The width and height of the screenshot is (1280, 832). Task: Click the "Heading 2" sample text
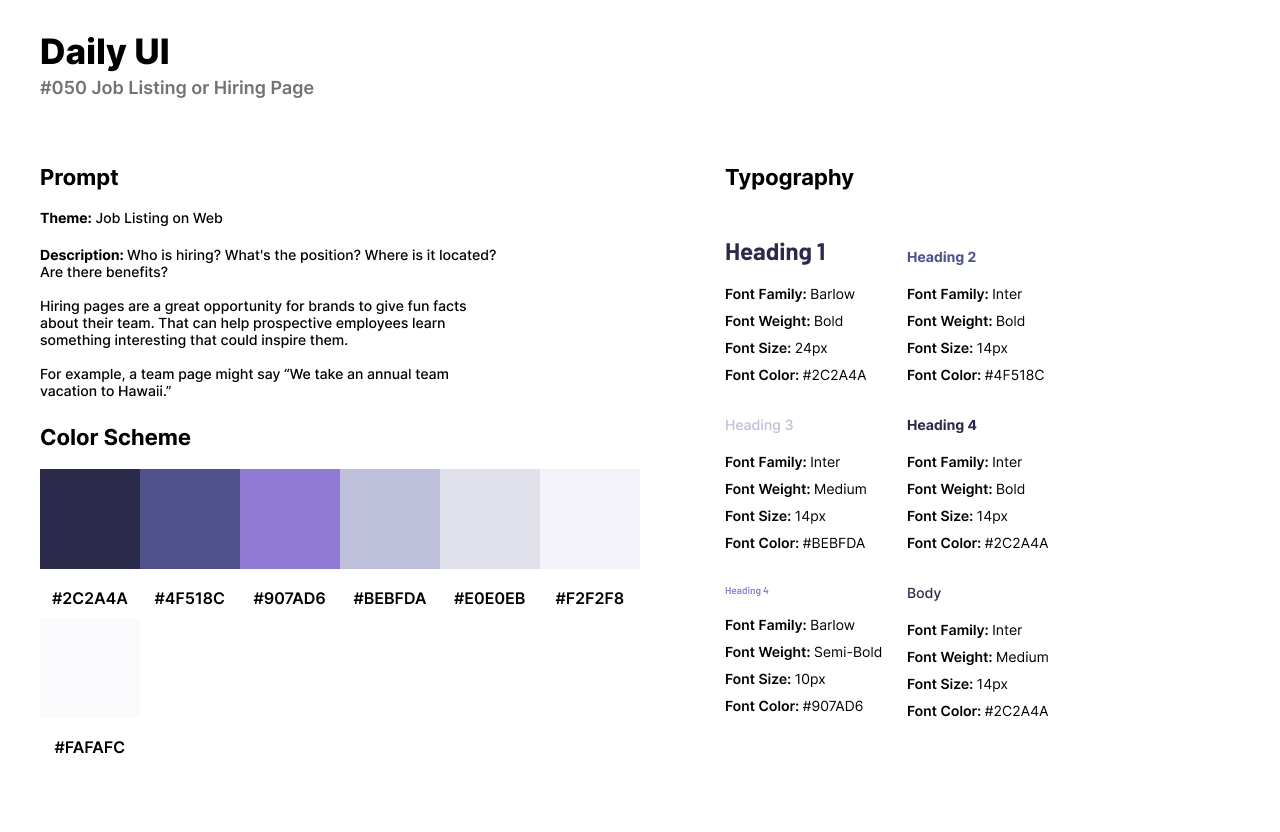pyautogui.click(x=941, y=257)
